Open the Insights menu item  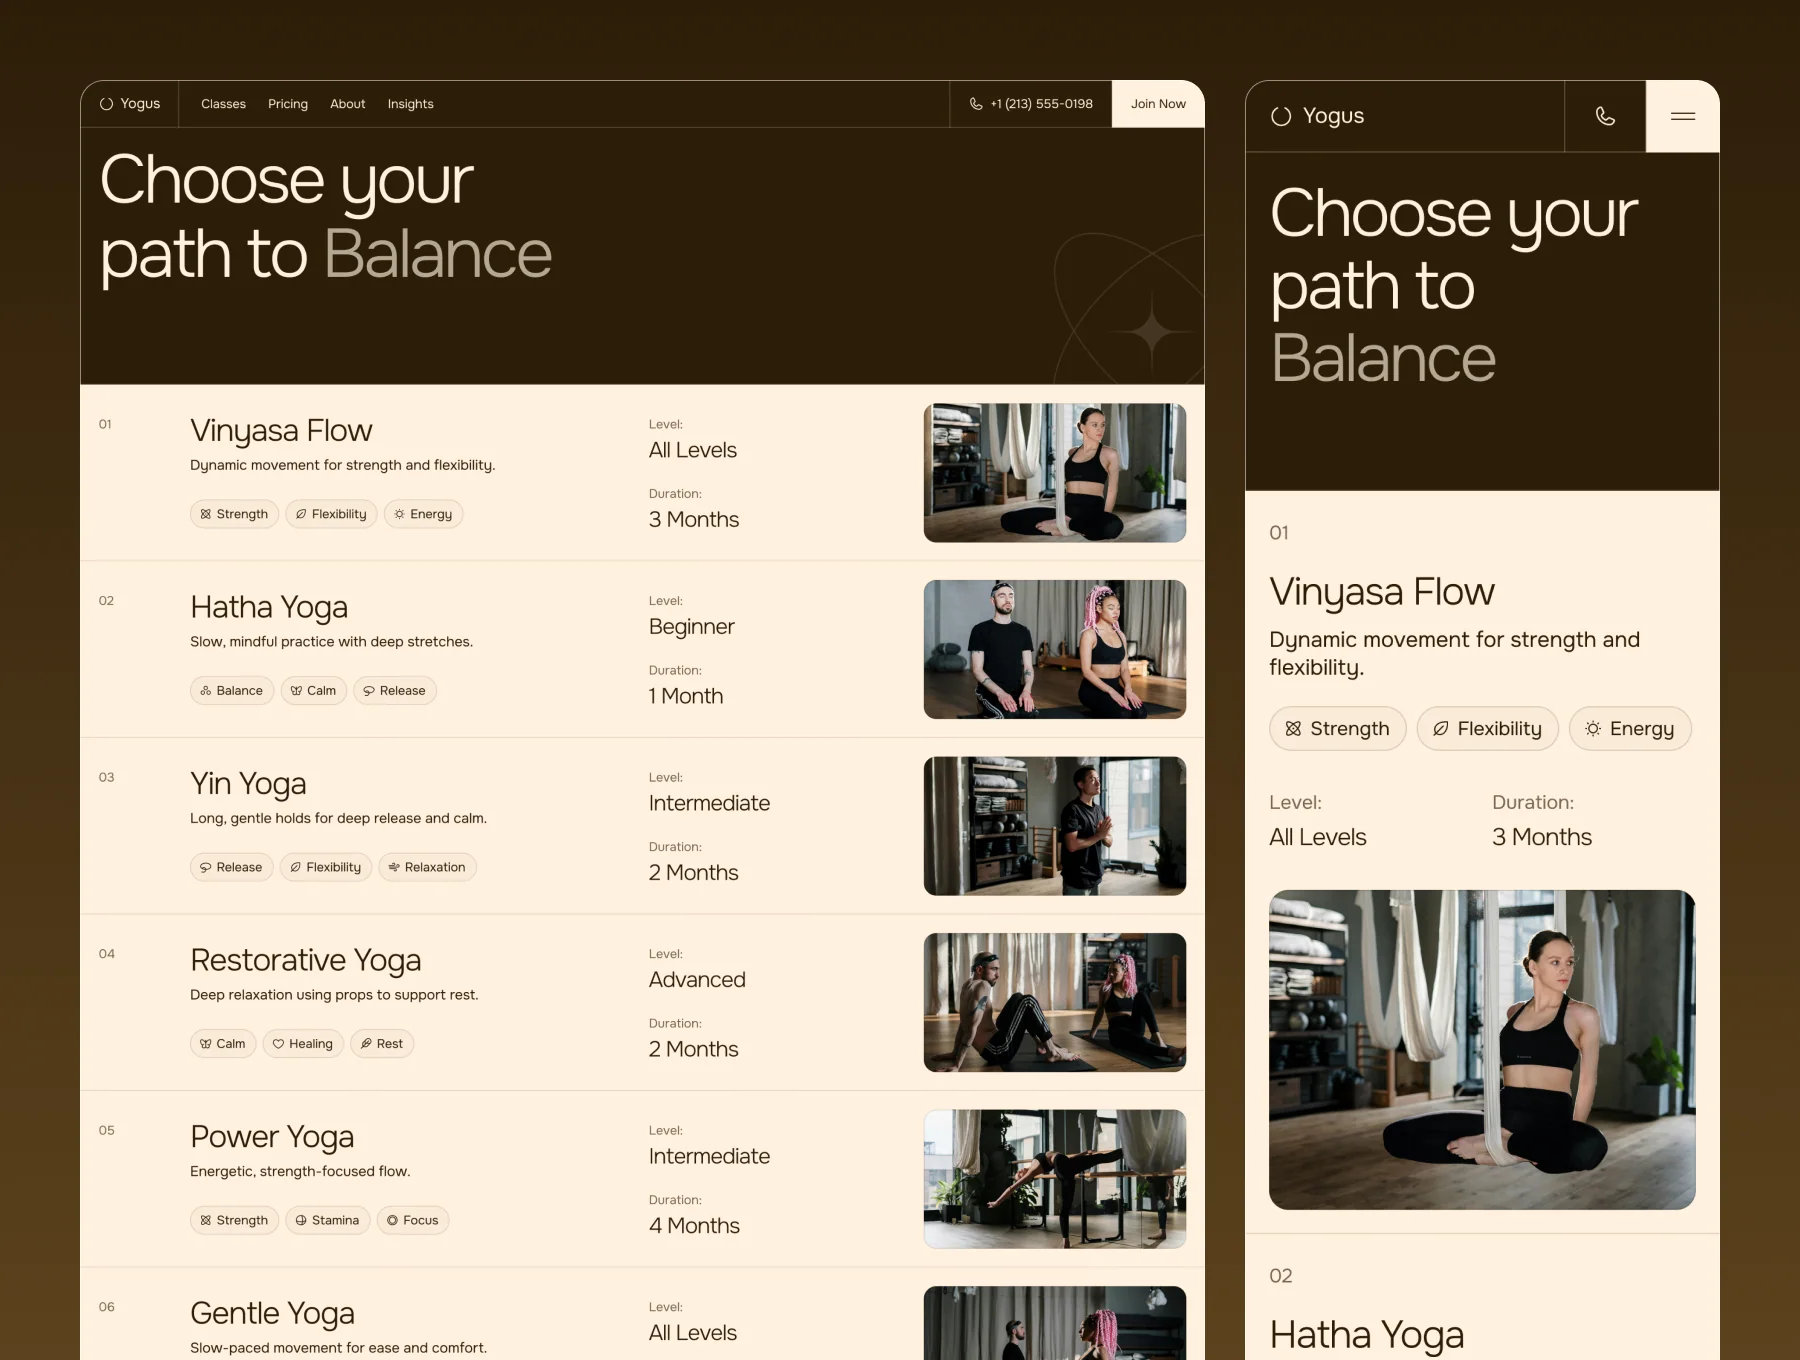click(x=411, y=104)
